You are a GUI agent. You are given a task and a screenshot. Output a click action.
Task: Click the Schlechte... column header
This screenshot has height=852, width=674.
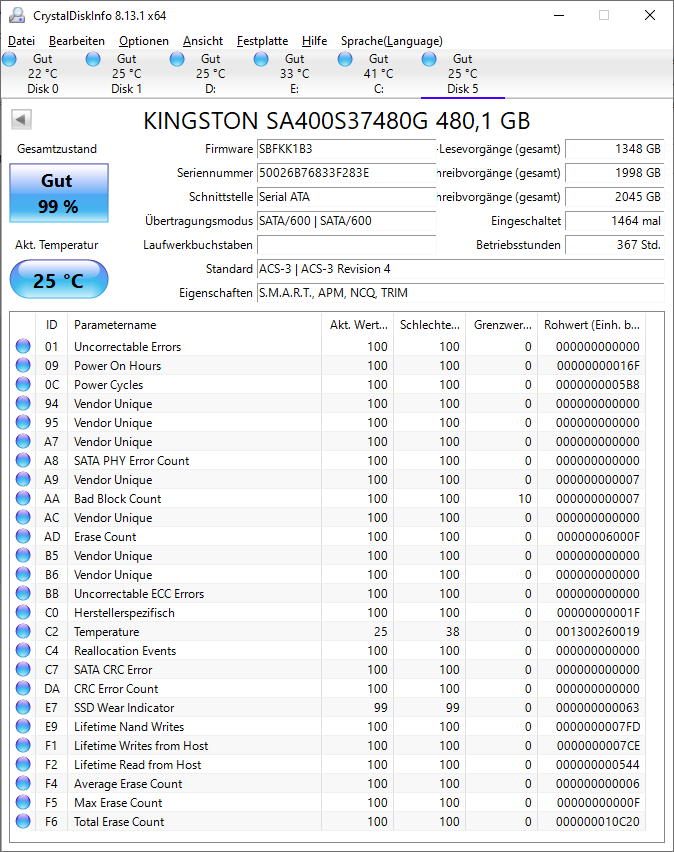pyautogui.click(x=429, y=325)
